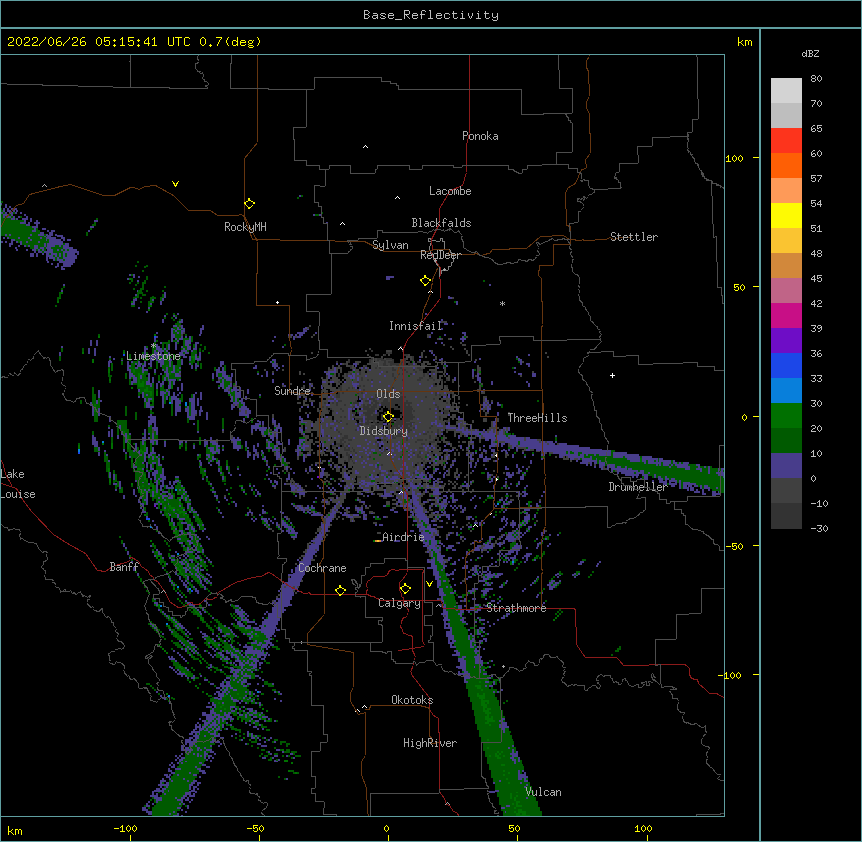This screenshot has width=862, height=842.
Task: Click the blue 33-36 dBZ legend swatch
Action: (x=786, y=366)
